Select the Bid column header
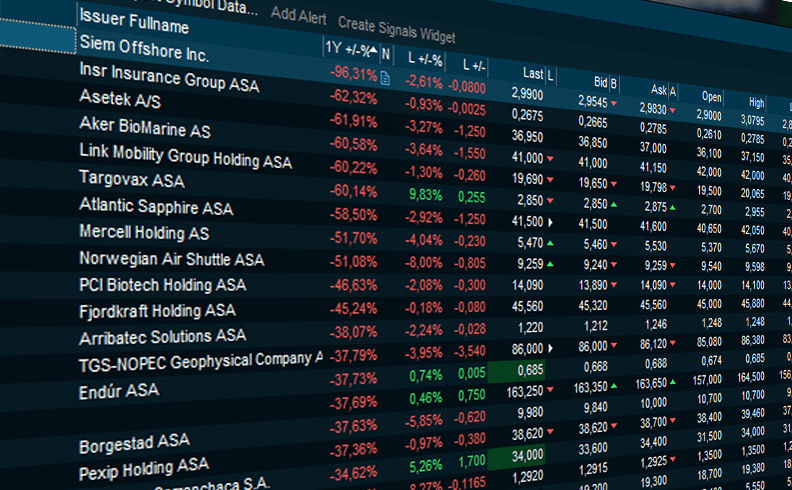Image resolution: width=792 pixels, height=490 pixels. 600,81
